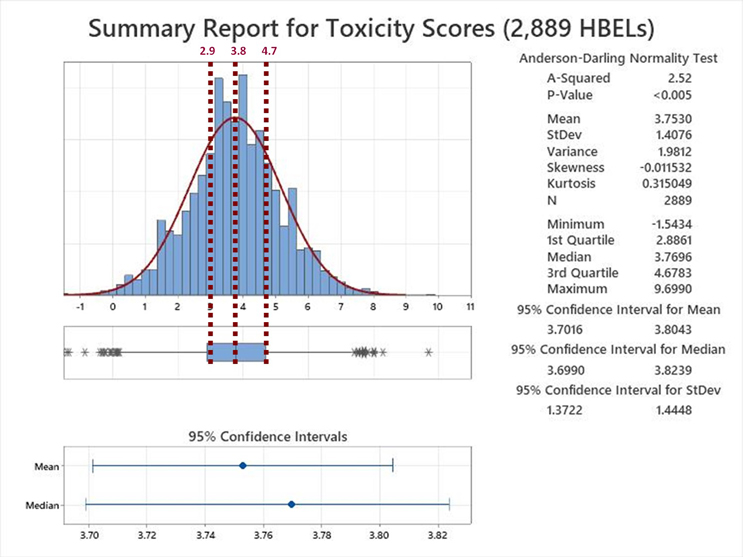Click the Mean value 3.7530 in statistics
The height and width of the screenshot is (557, 743).
(x=673, y=119)
